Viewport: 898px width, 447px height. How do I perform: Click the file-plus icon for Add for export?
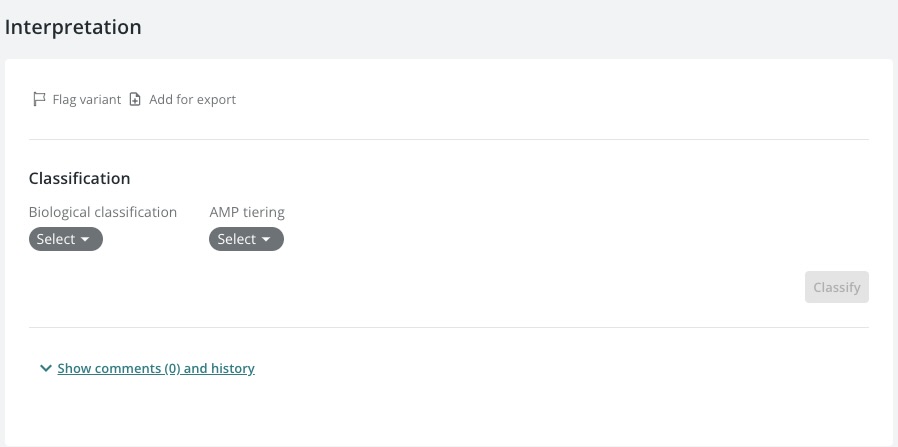pos(135,100)
